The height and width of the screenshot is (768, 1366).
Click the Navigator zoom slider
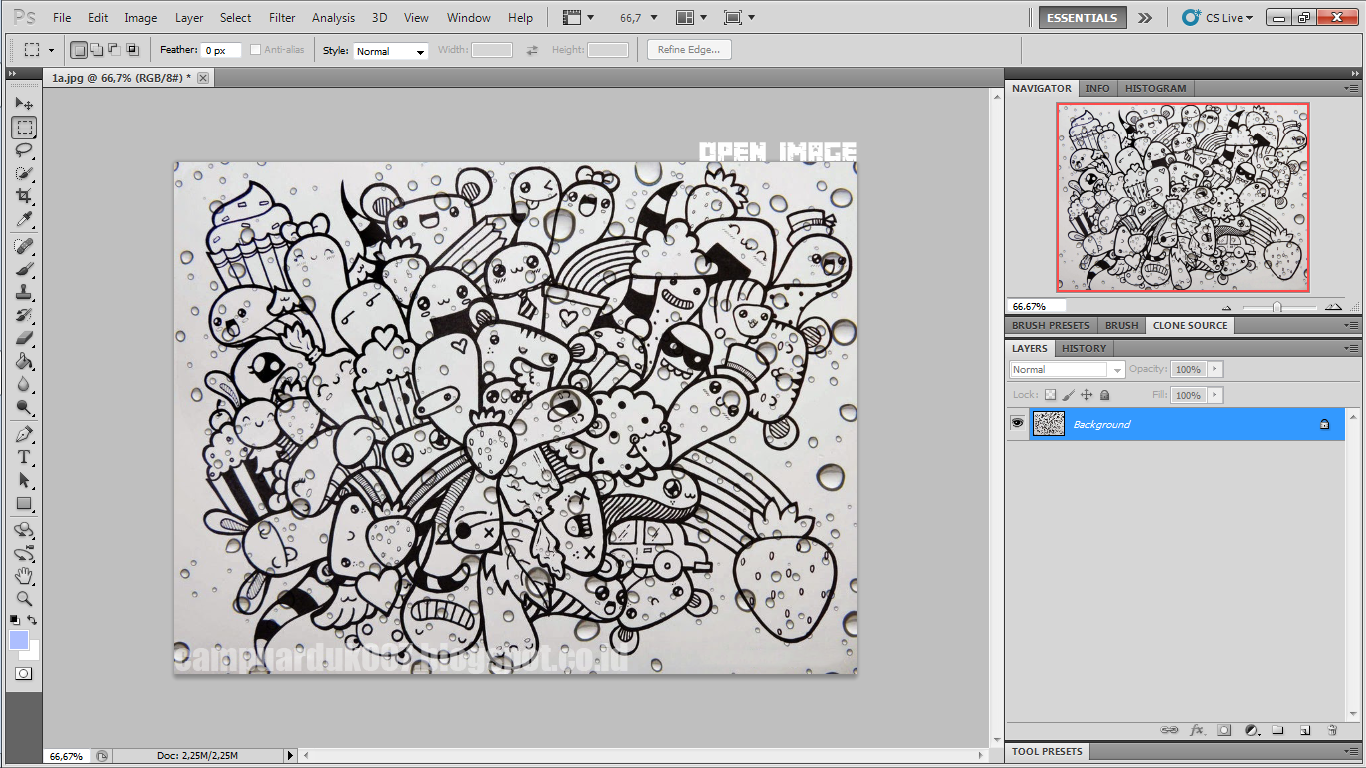point(1277,307)
